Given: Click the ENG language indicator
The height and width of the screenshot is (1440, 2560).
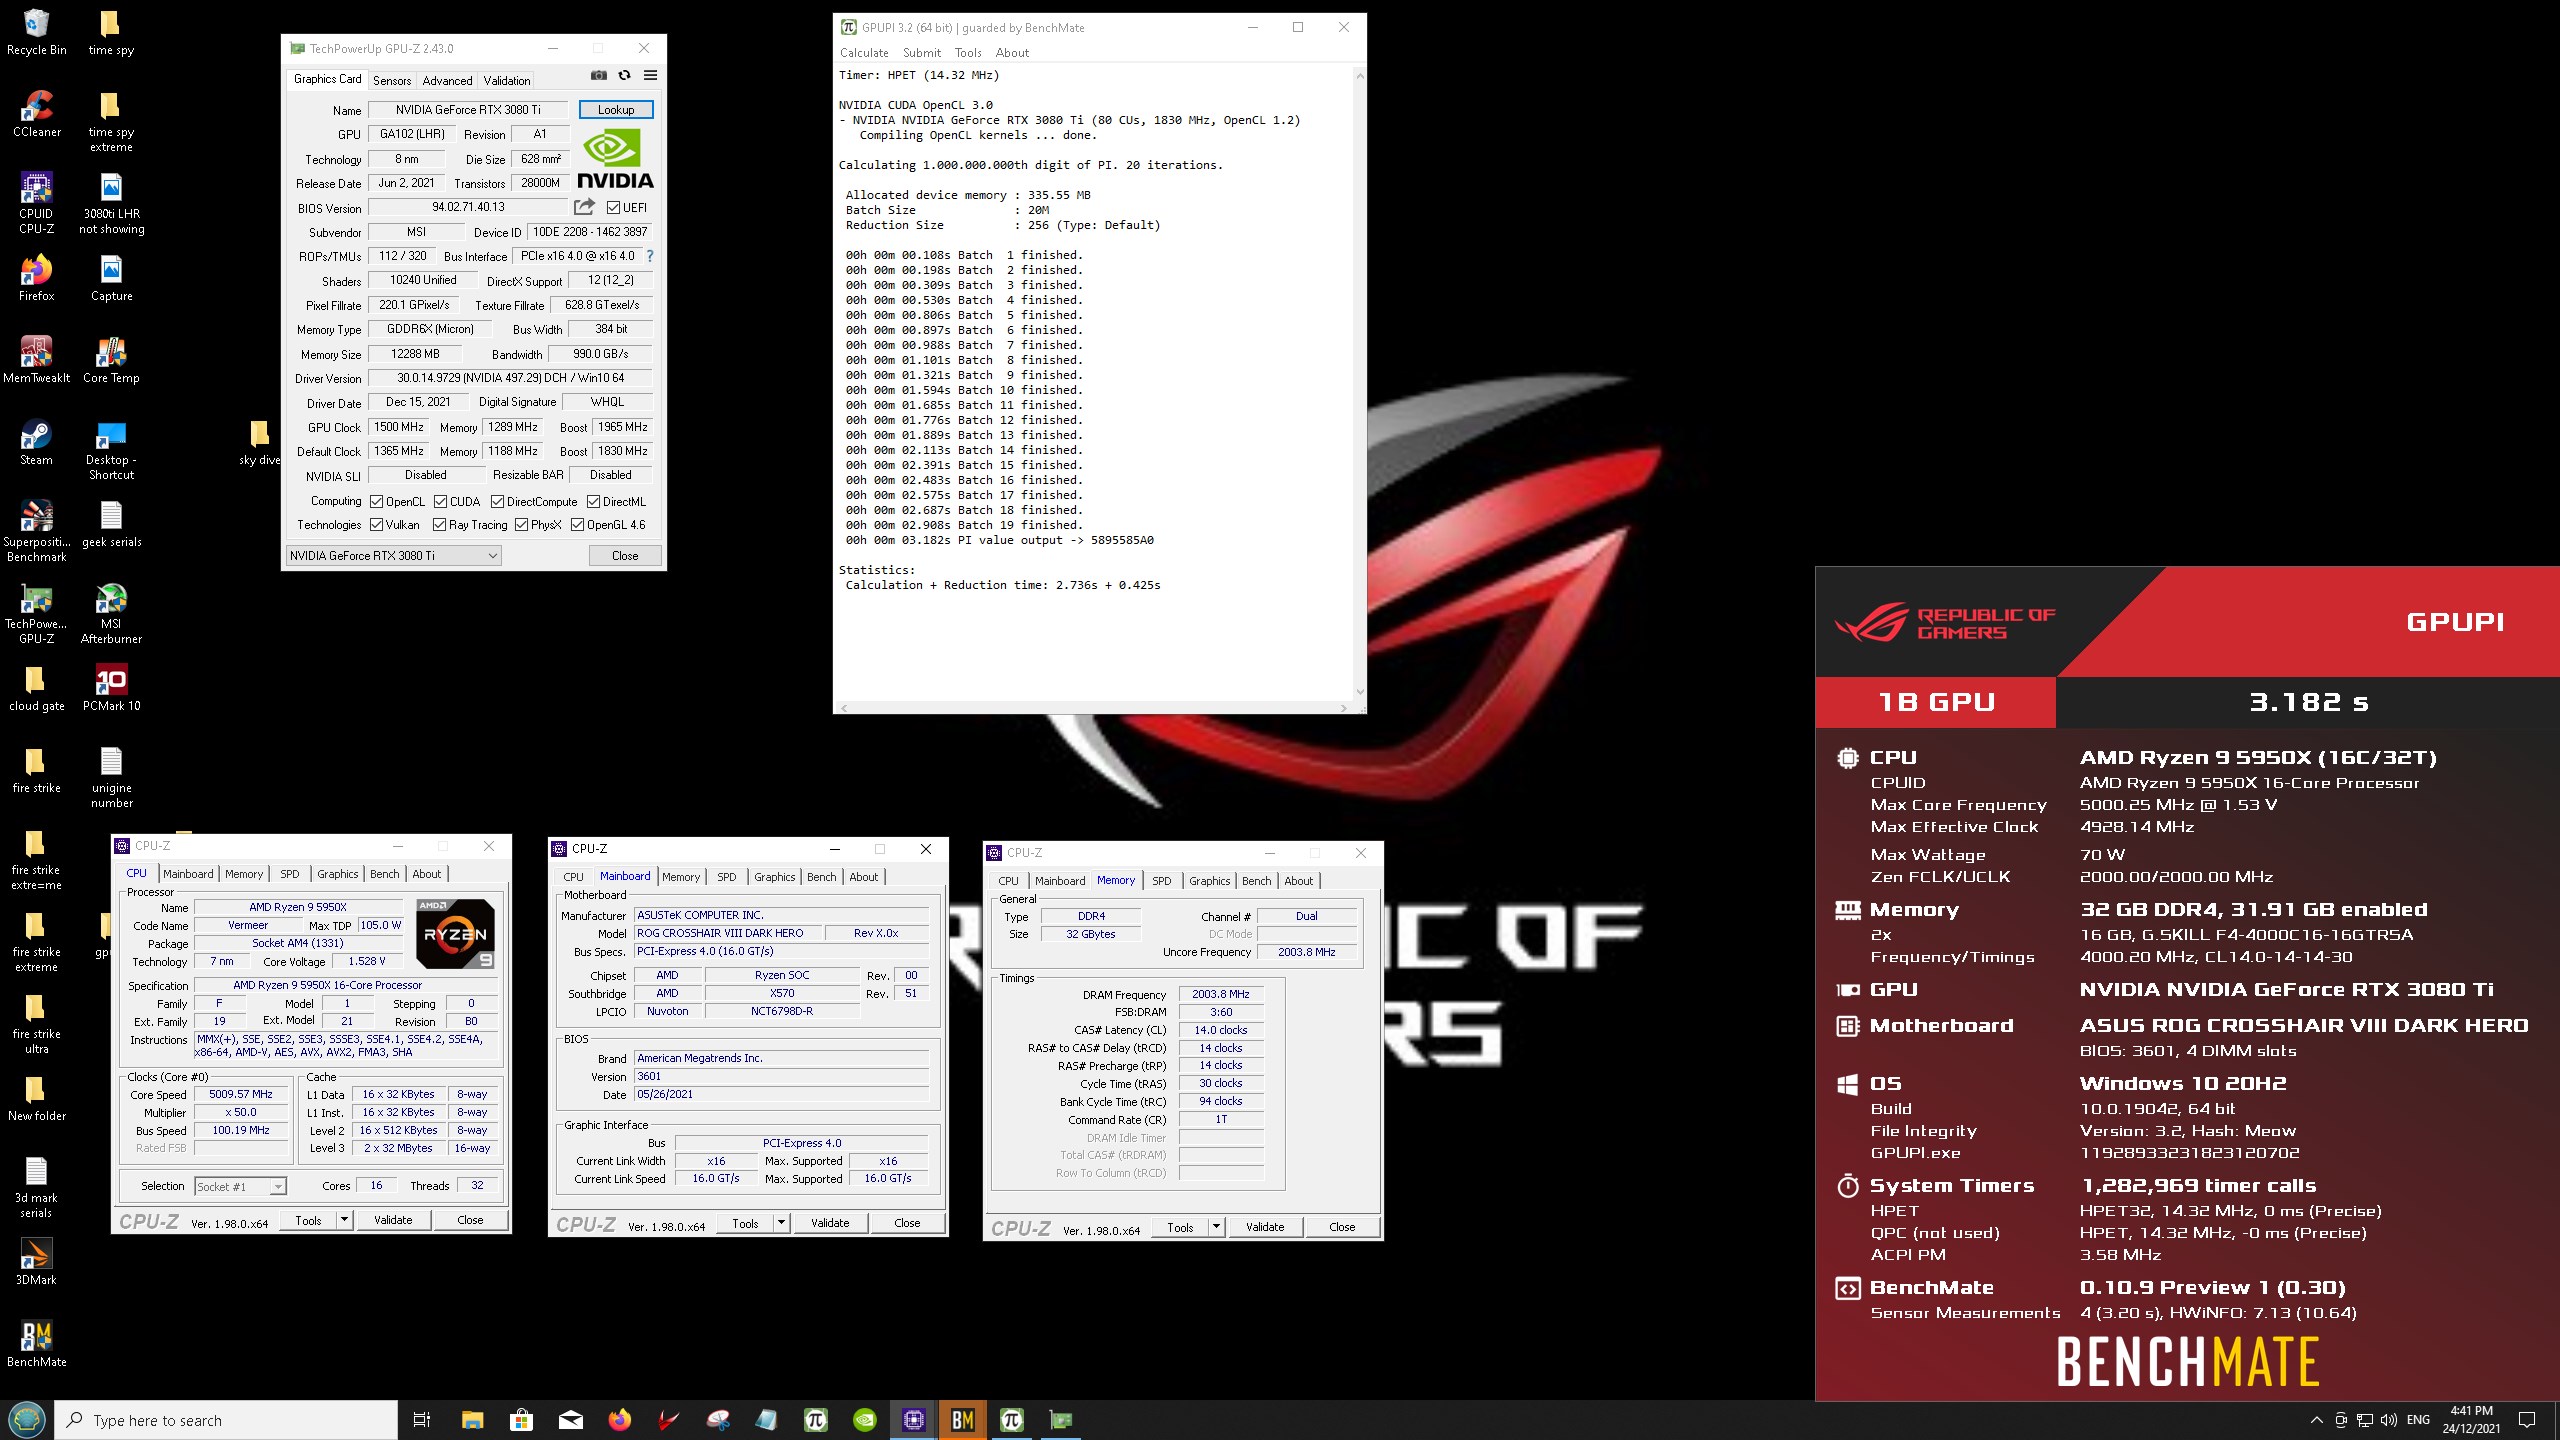Looking at the screenshot, I should [2418, 1420].
